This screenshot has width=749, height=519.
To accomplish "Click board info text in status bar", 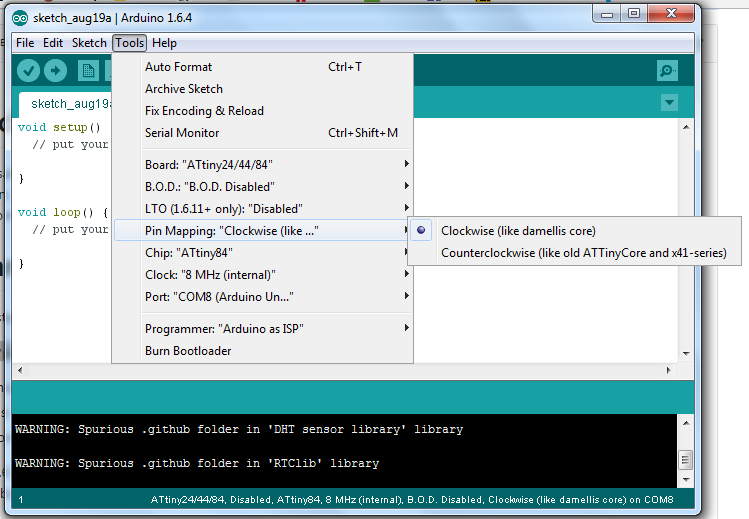I will [x=412, y=500].
